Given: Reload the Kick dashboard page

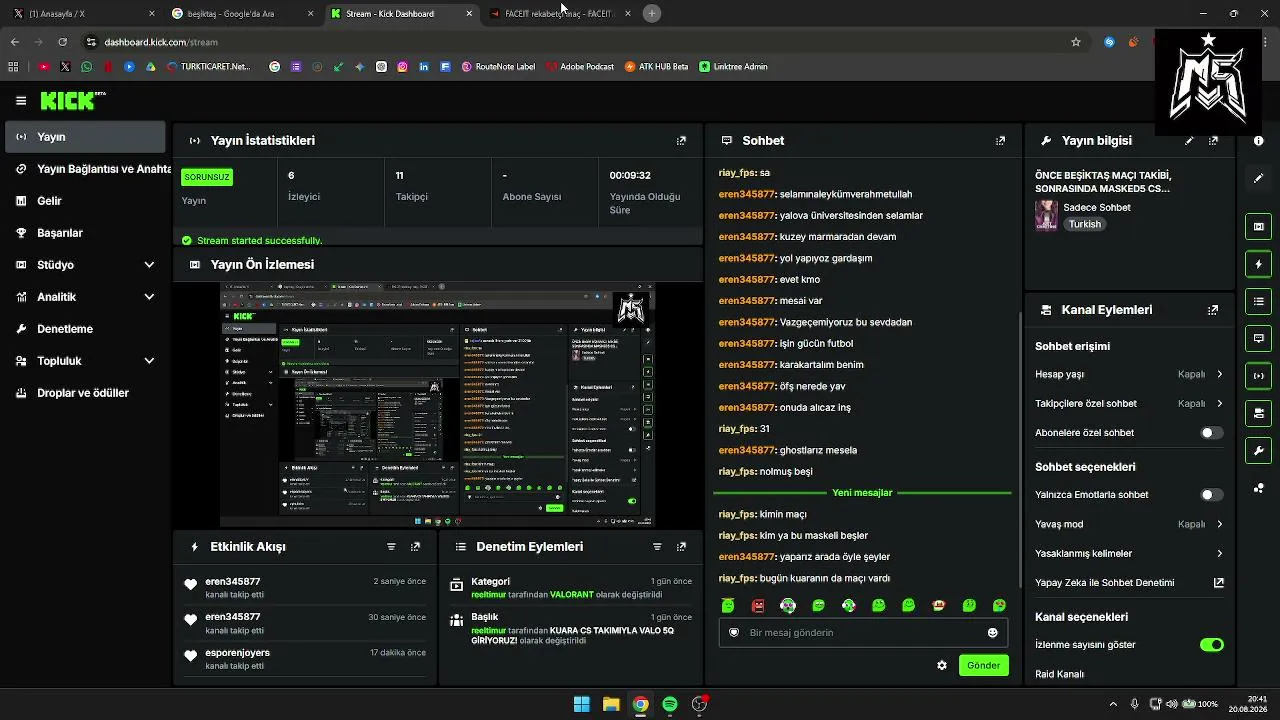Looking at the screenshot, I should point(62,42).
